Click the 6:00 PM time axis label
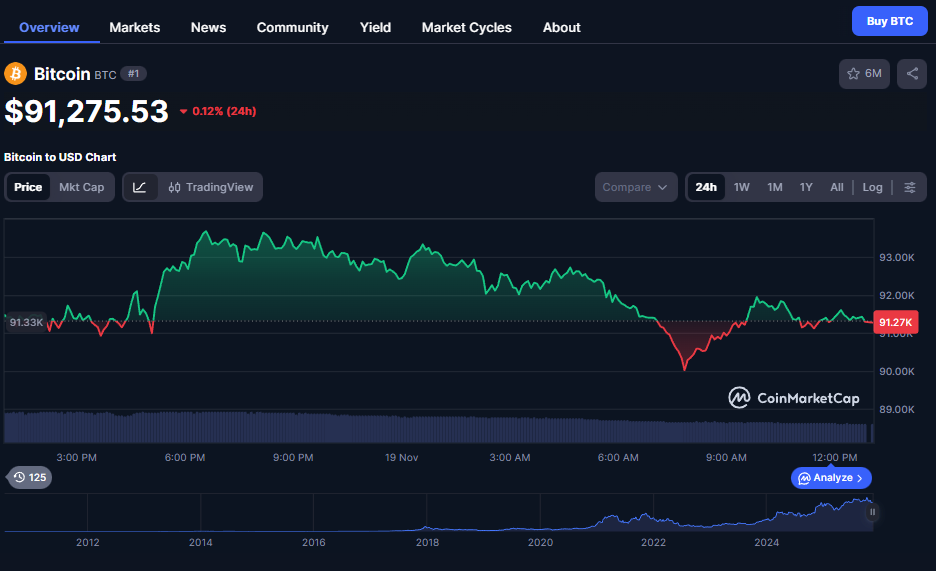Screen dimensions: 936x571 (x=185, y=458)
